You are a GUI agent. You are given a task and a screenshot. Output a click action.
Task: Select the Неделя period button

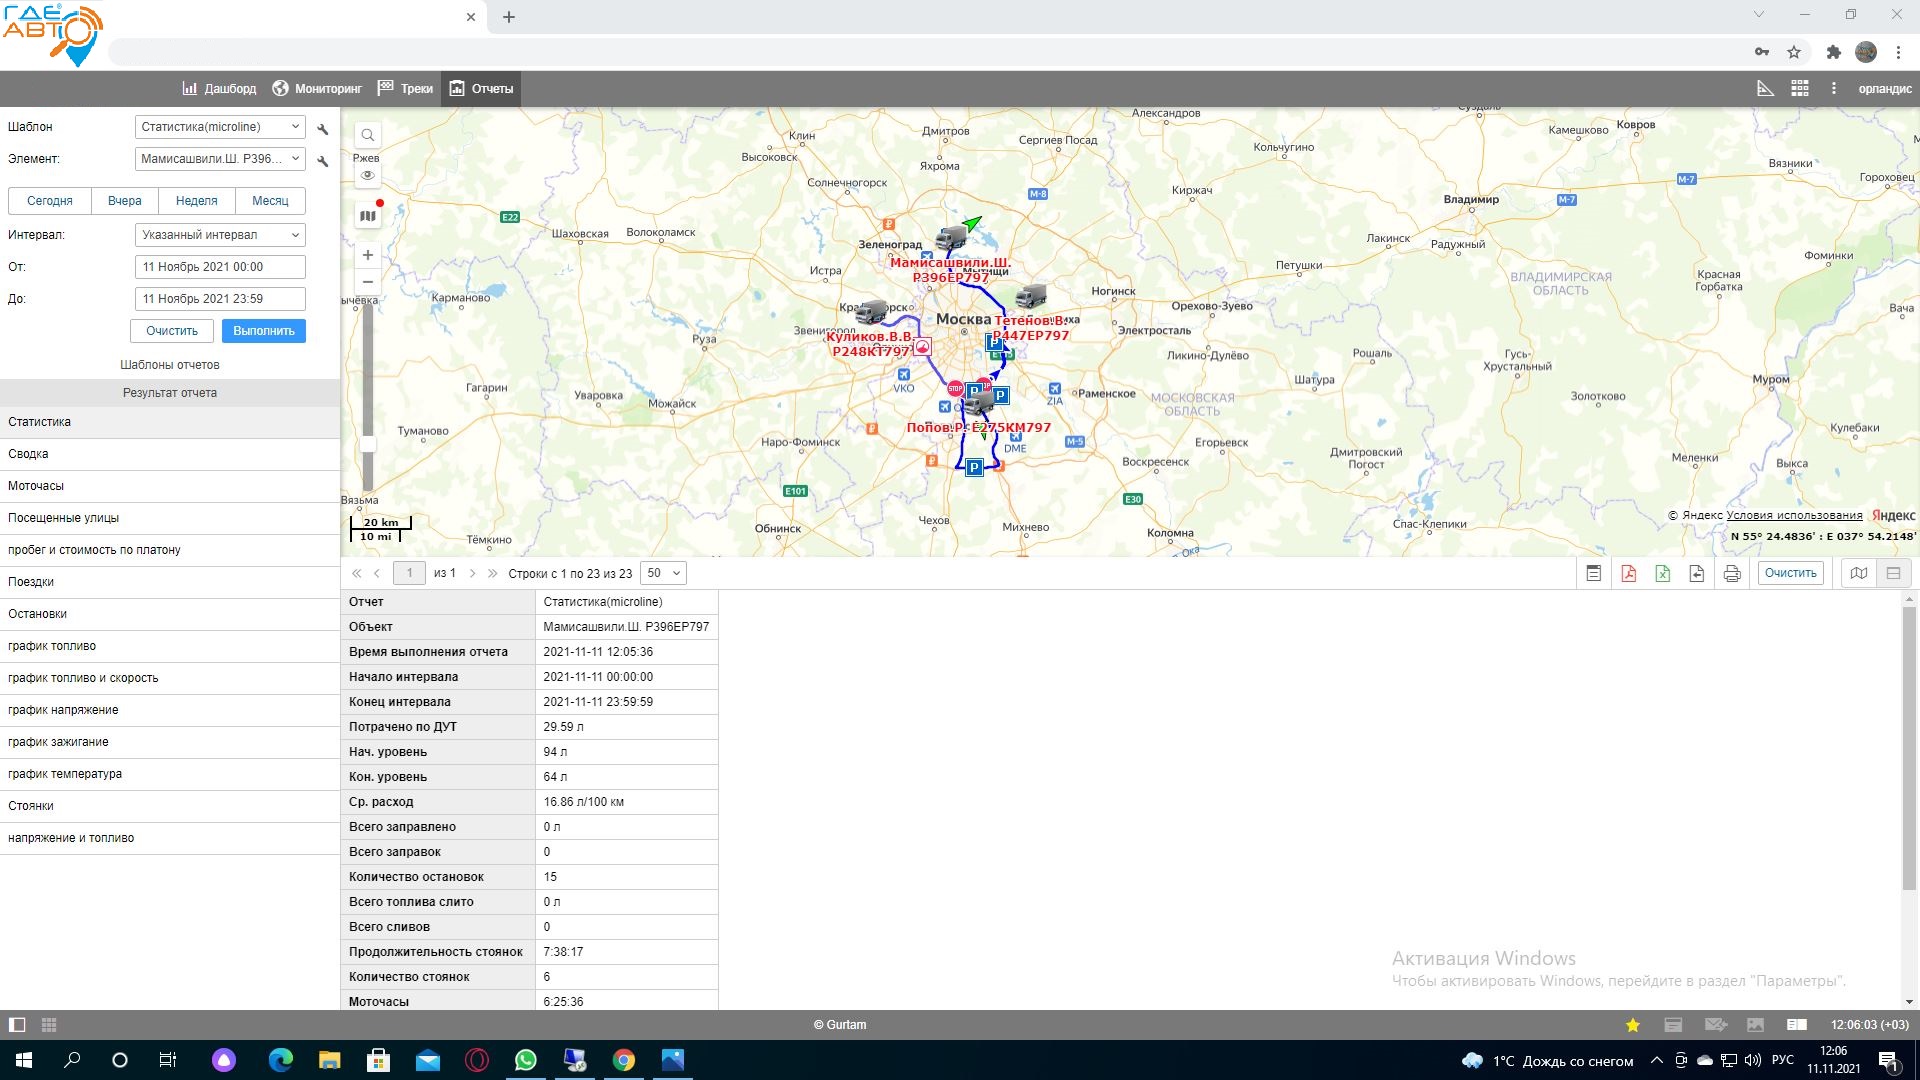tap(196, 201)
